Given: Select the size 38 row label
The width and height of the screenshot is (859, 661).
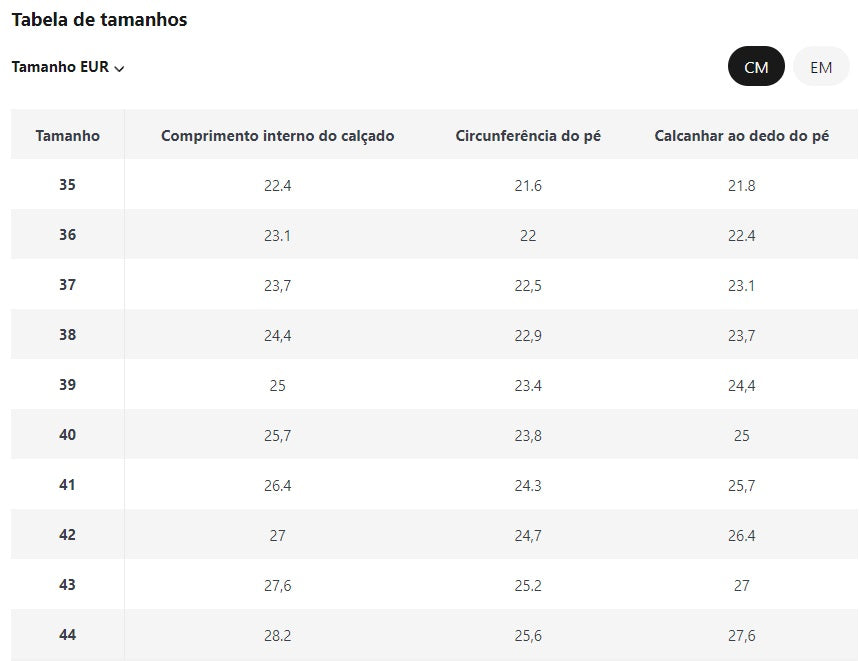Looking at the screenshot, I should (x=67, y=335).
